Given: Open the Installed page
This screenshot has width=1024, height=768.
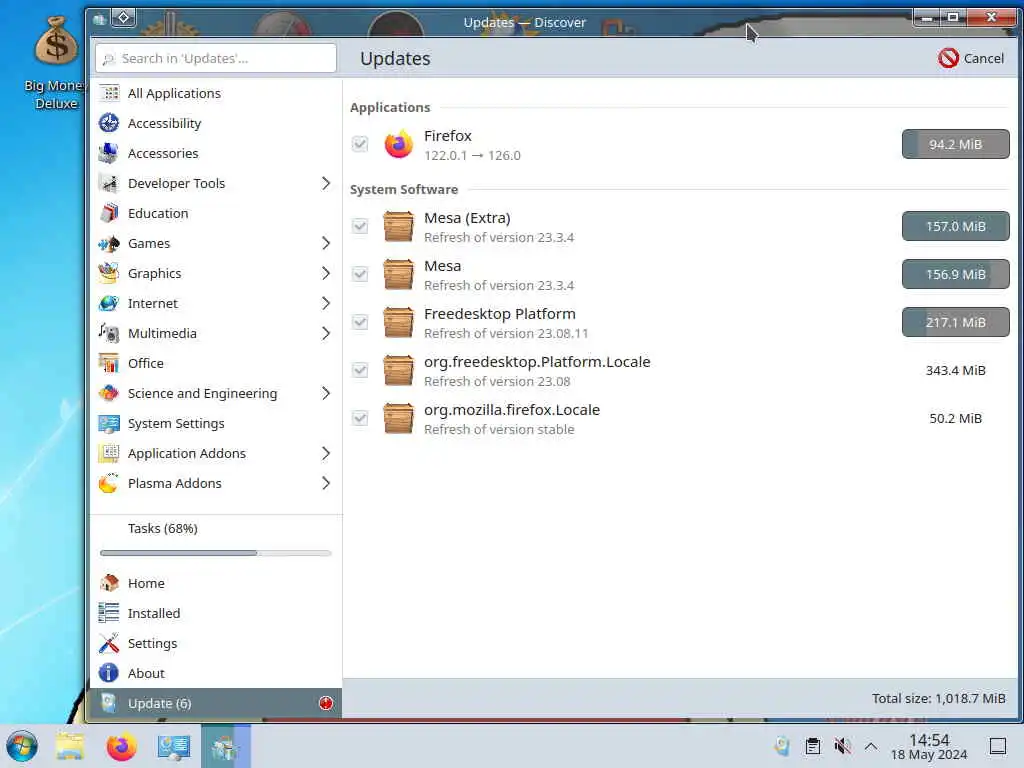Looking at the screenshot, I should point(216,613).
